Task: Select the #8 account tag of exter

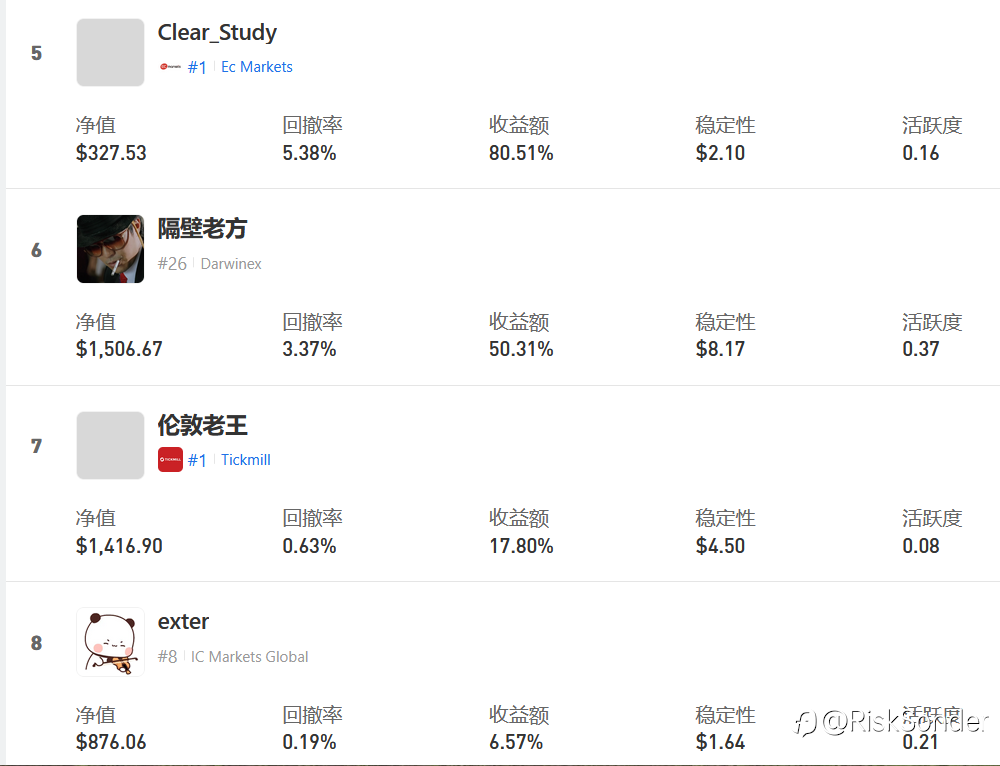Action: (168, 656)
